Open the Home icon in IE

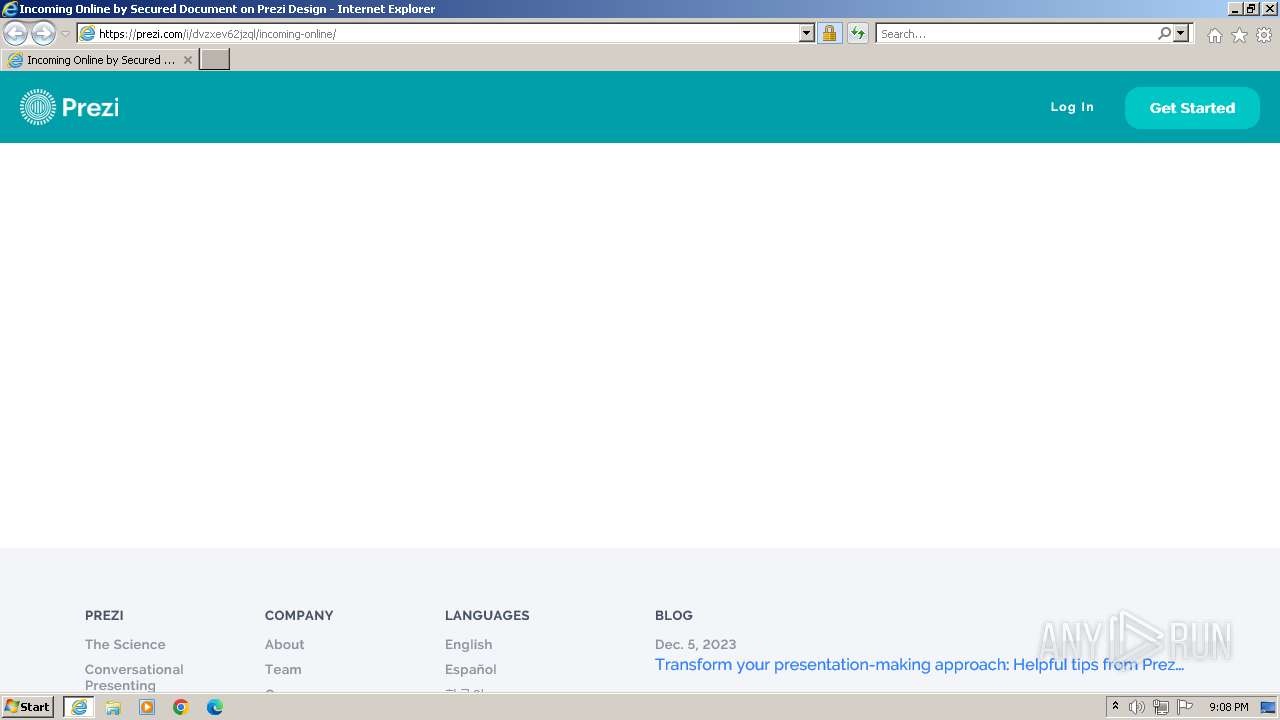[1214, 35]
